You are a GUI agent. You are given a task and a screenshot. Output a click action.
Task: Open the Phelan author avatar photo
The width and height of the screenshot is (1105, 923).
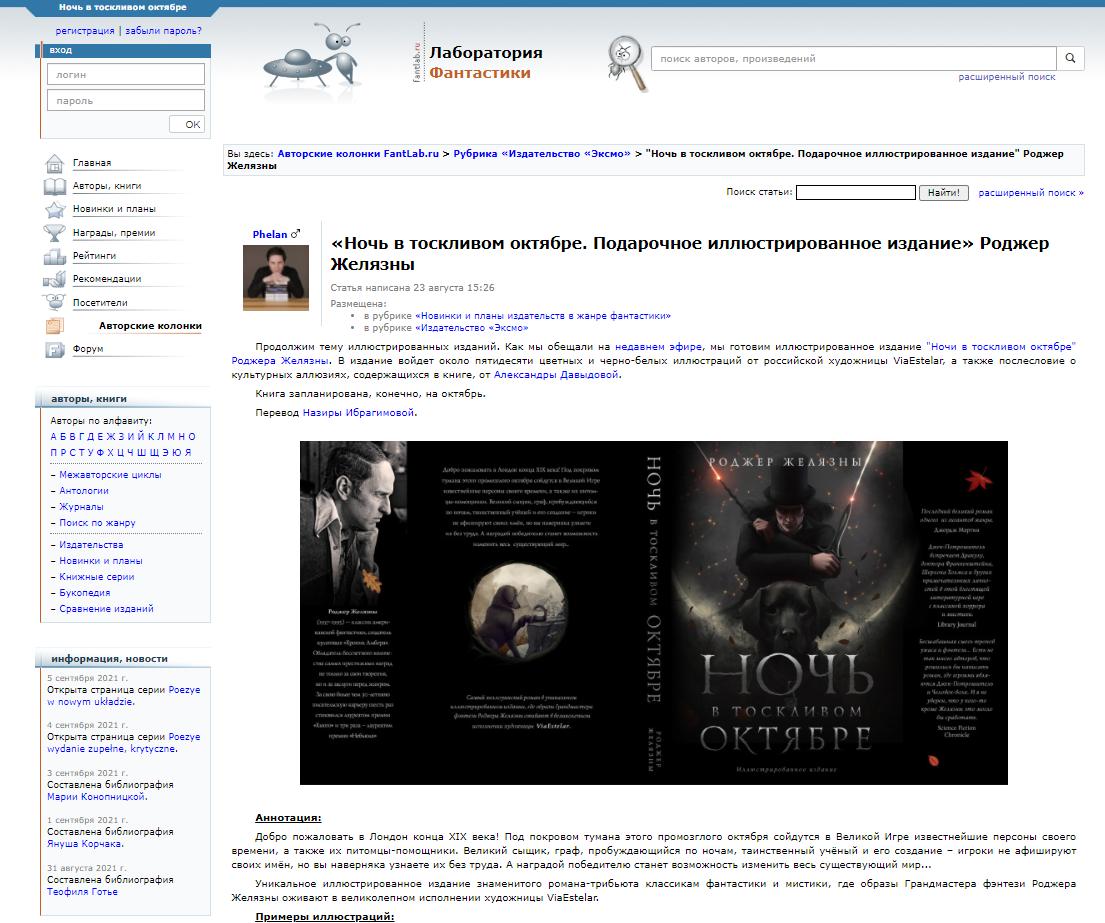tap(276, 277)
